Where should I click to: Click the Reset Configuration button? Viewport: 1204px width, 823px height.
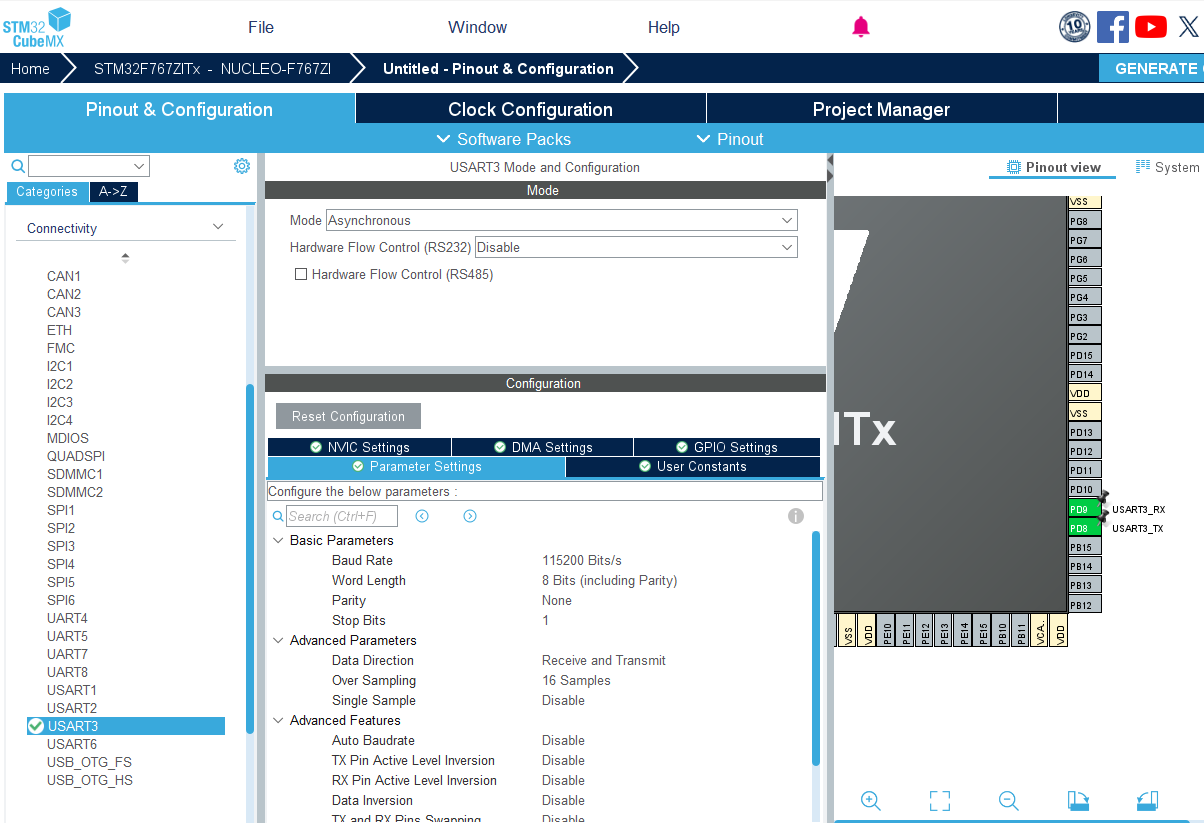click(x=348, y=416)
